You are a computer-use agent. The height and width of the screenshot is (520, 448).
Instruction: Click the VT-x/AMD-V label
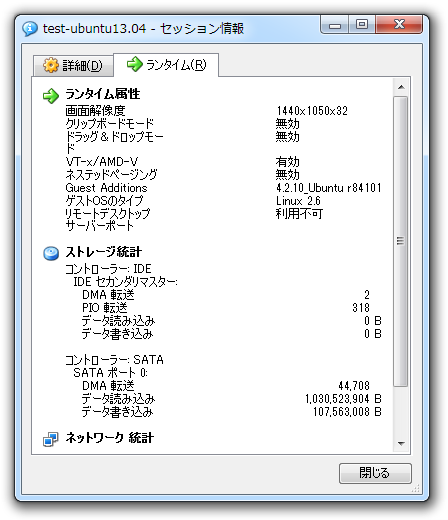tap(102, 162)
